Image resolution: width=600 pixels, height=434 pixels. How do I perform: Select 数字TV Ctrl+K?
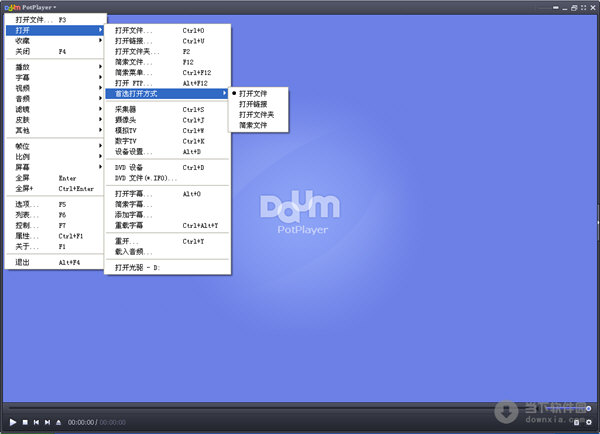point(167,141)
